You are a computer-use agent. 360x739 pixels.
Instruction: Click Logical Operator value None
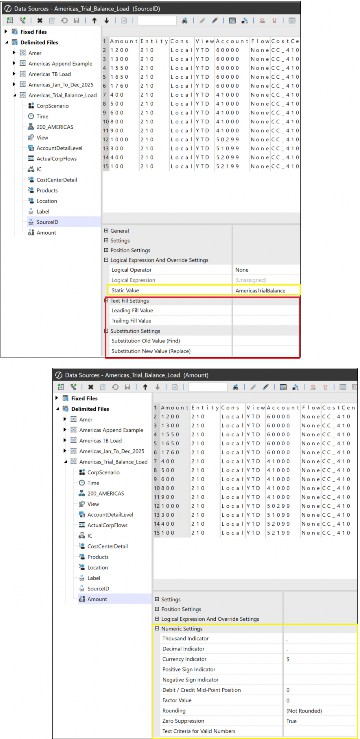[x=266, y=271]
